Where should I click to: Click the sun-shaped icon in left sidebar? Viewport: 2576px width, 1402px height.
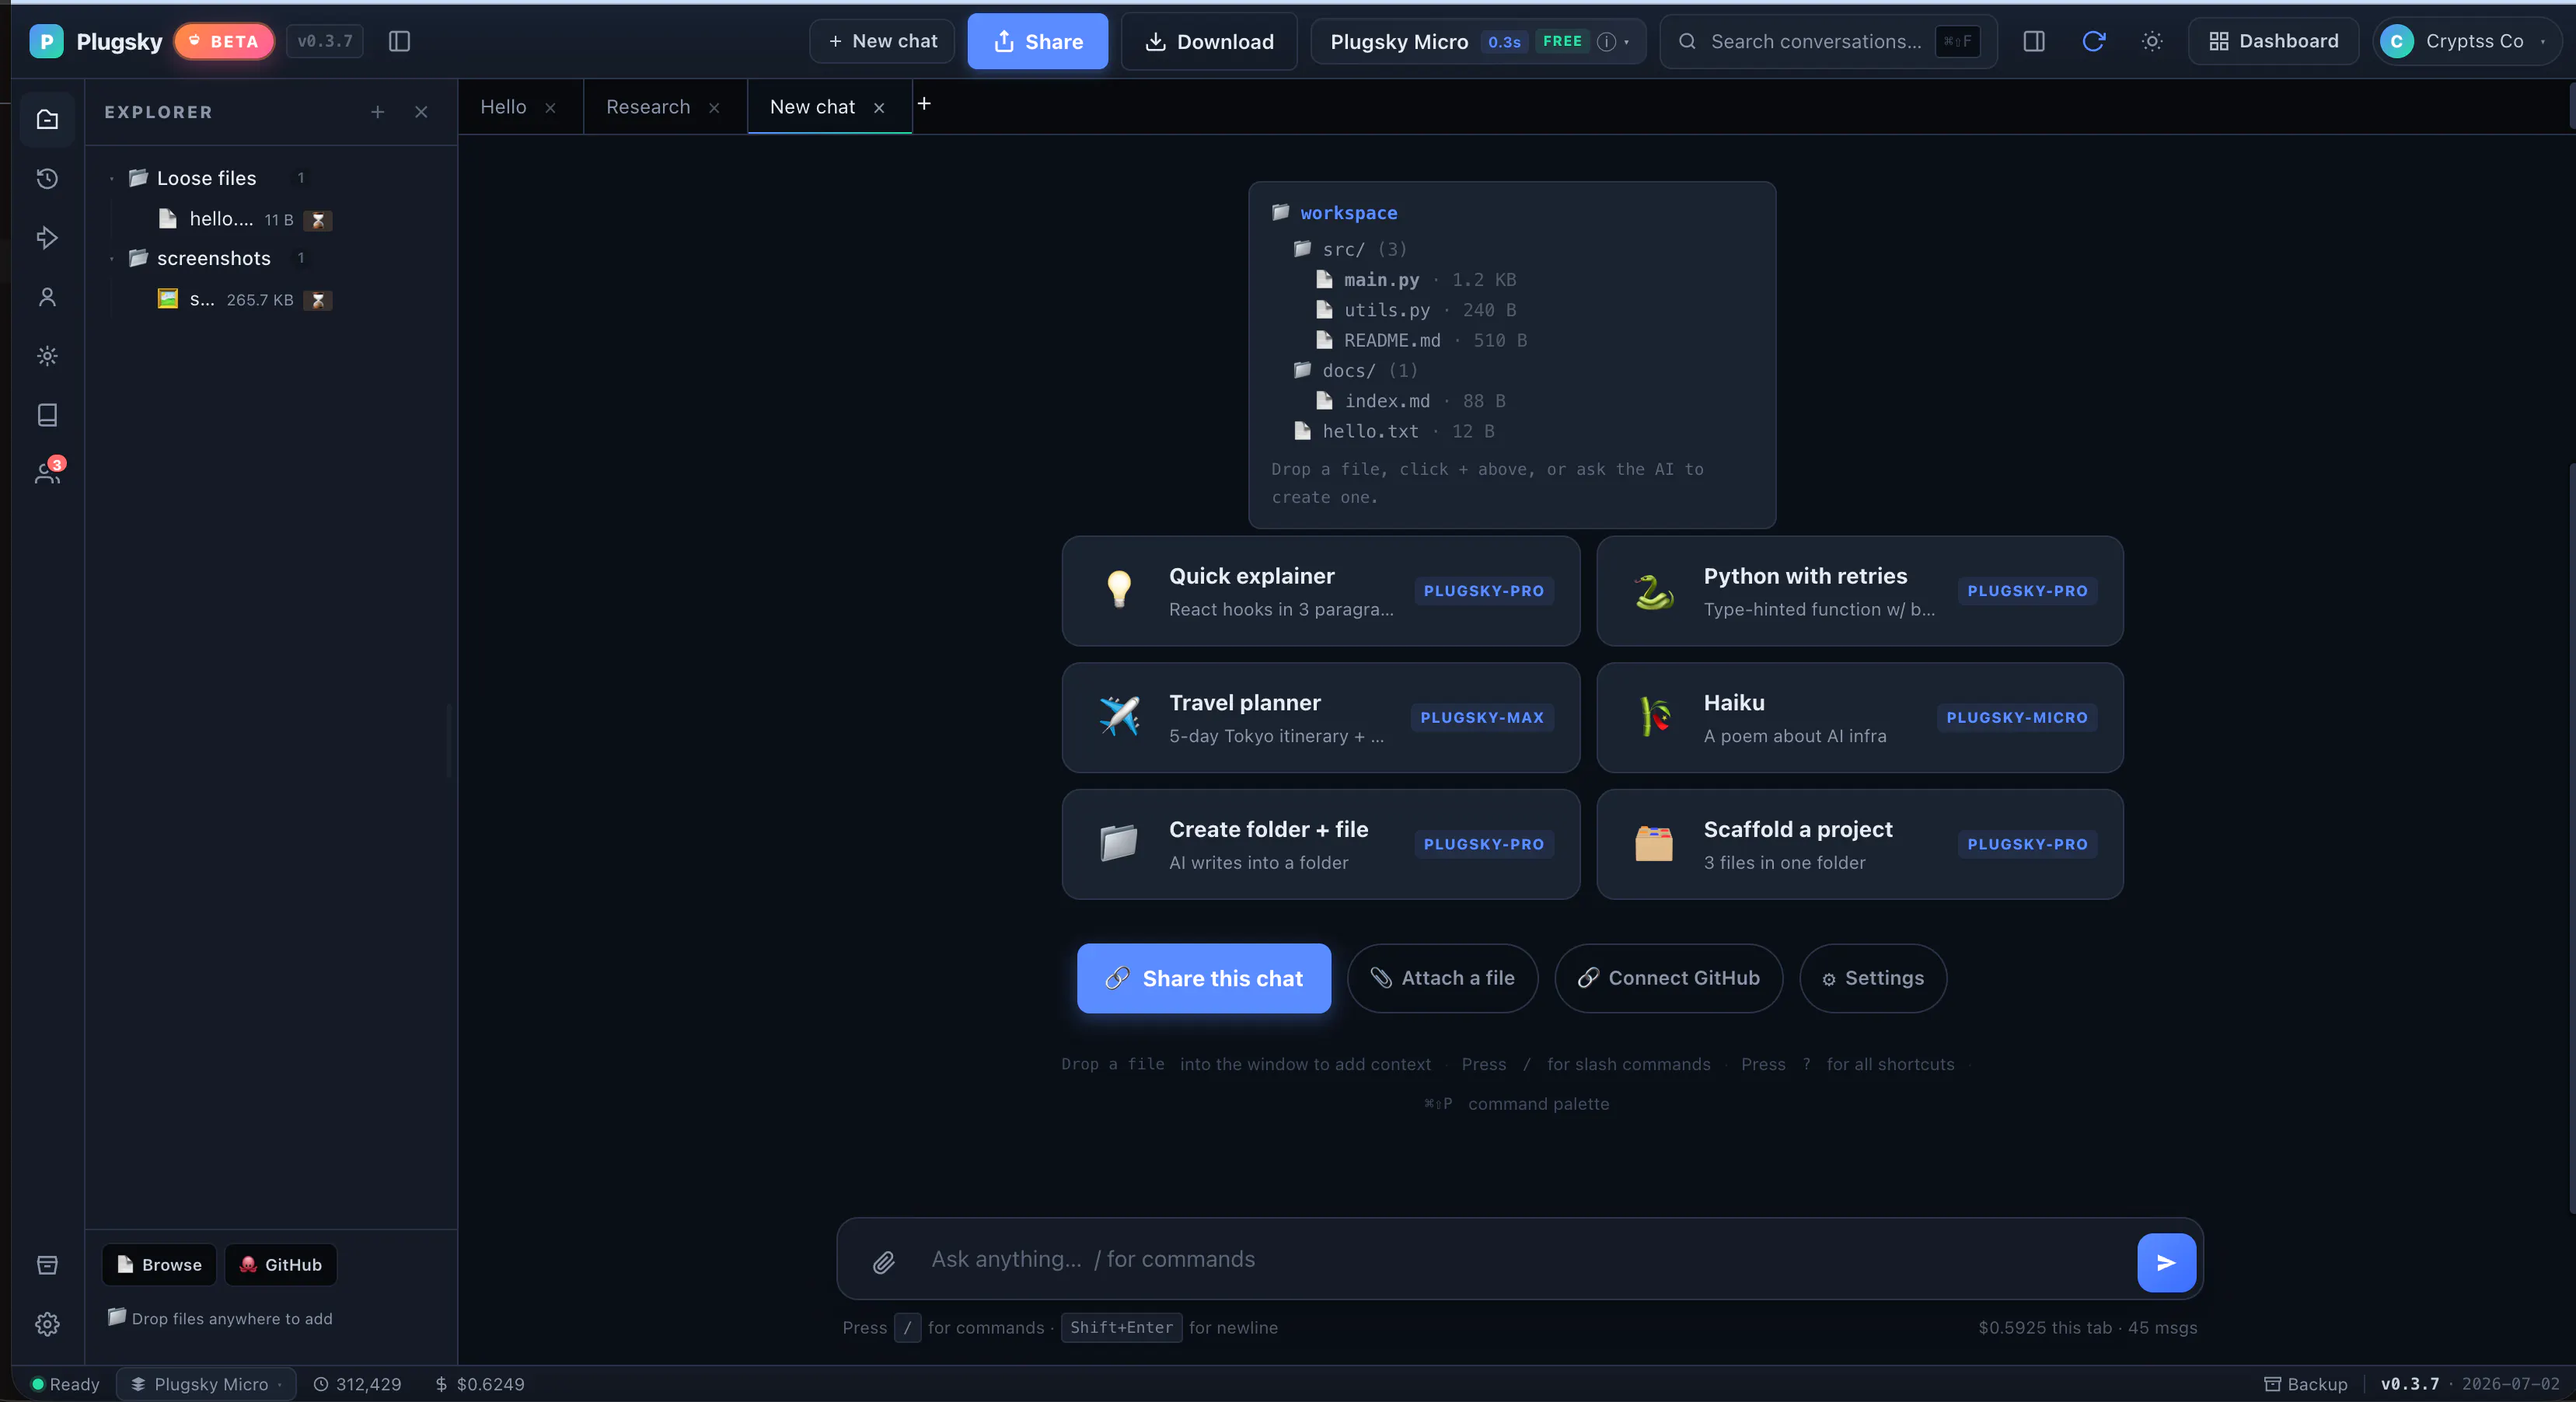(x=47, y=356)
